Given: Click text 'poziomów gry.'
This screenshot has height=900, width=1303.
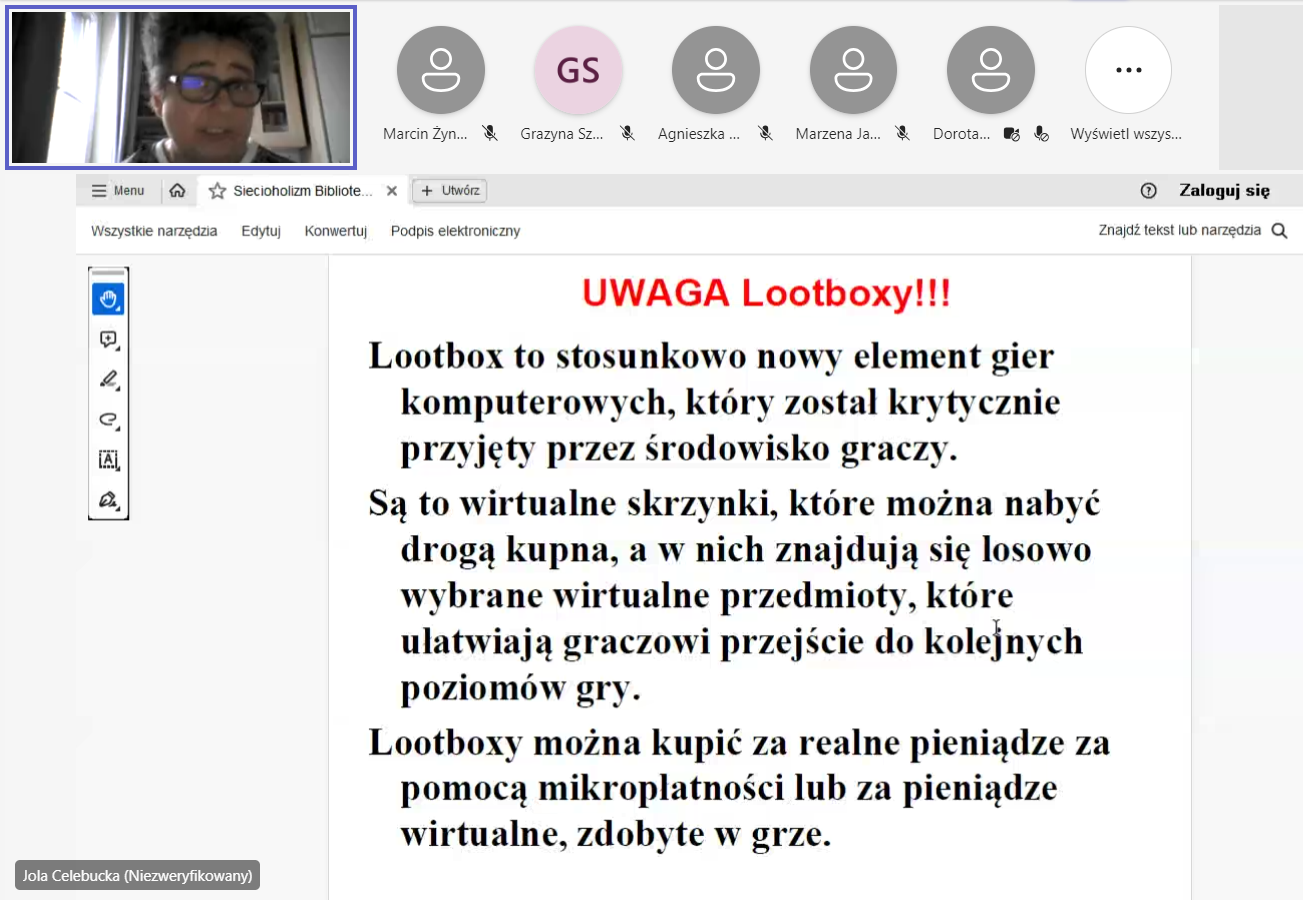Looking at the screenshot, I should click(x=520, y=689).
